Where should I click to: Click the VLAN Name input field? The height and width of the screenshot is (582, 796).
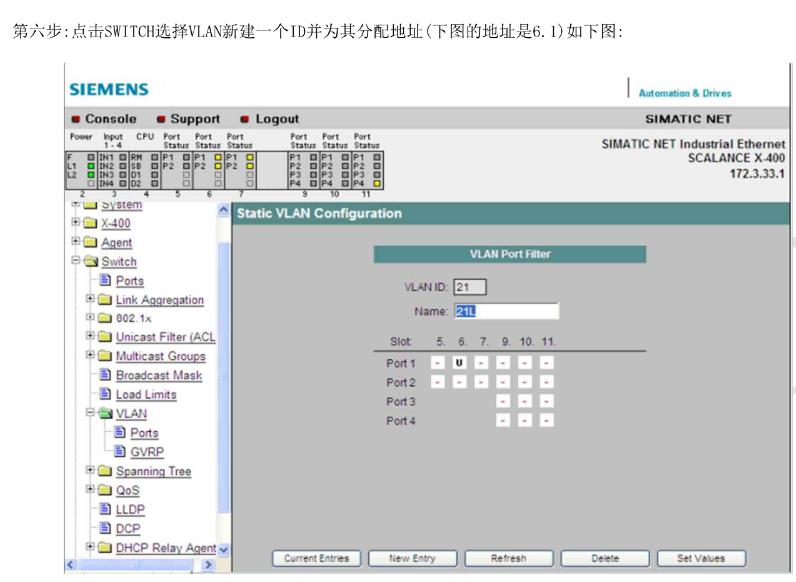click(506, 311)
